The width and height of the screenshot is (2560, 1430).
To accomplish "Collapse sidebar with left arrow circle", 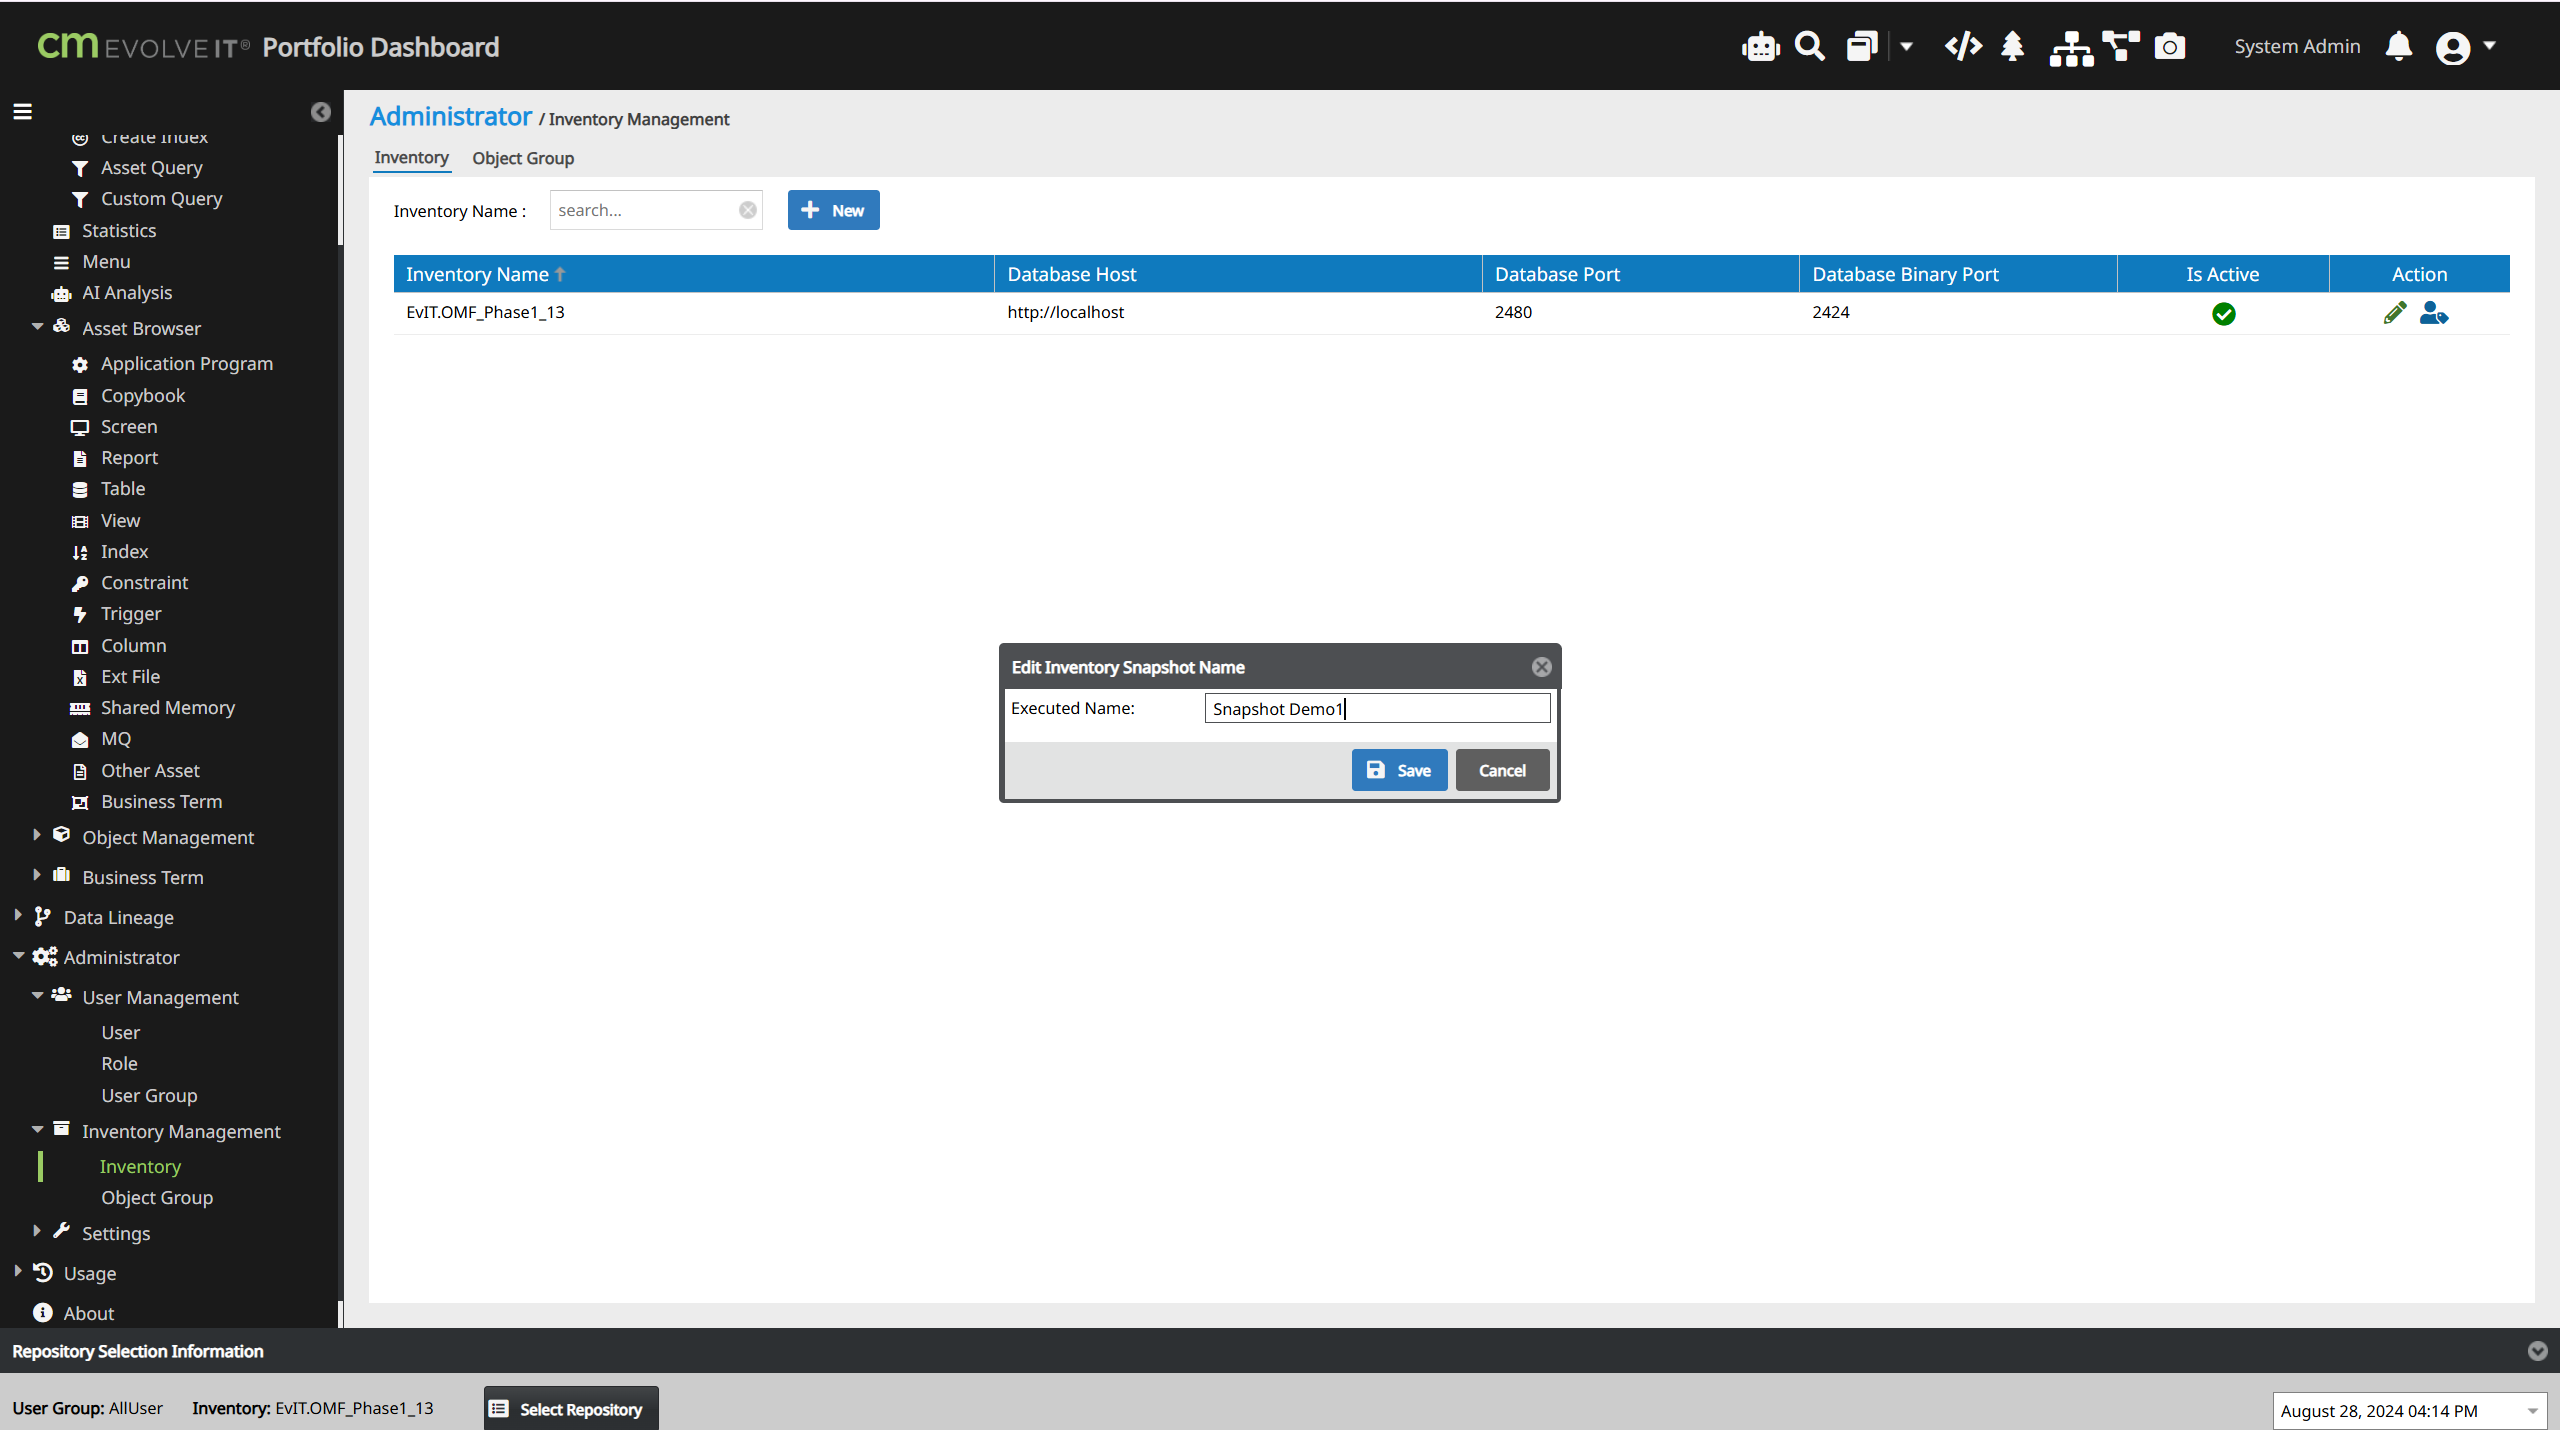I will (x=320, y=112).
